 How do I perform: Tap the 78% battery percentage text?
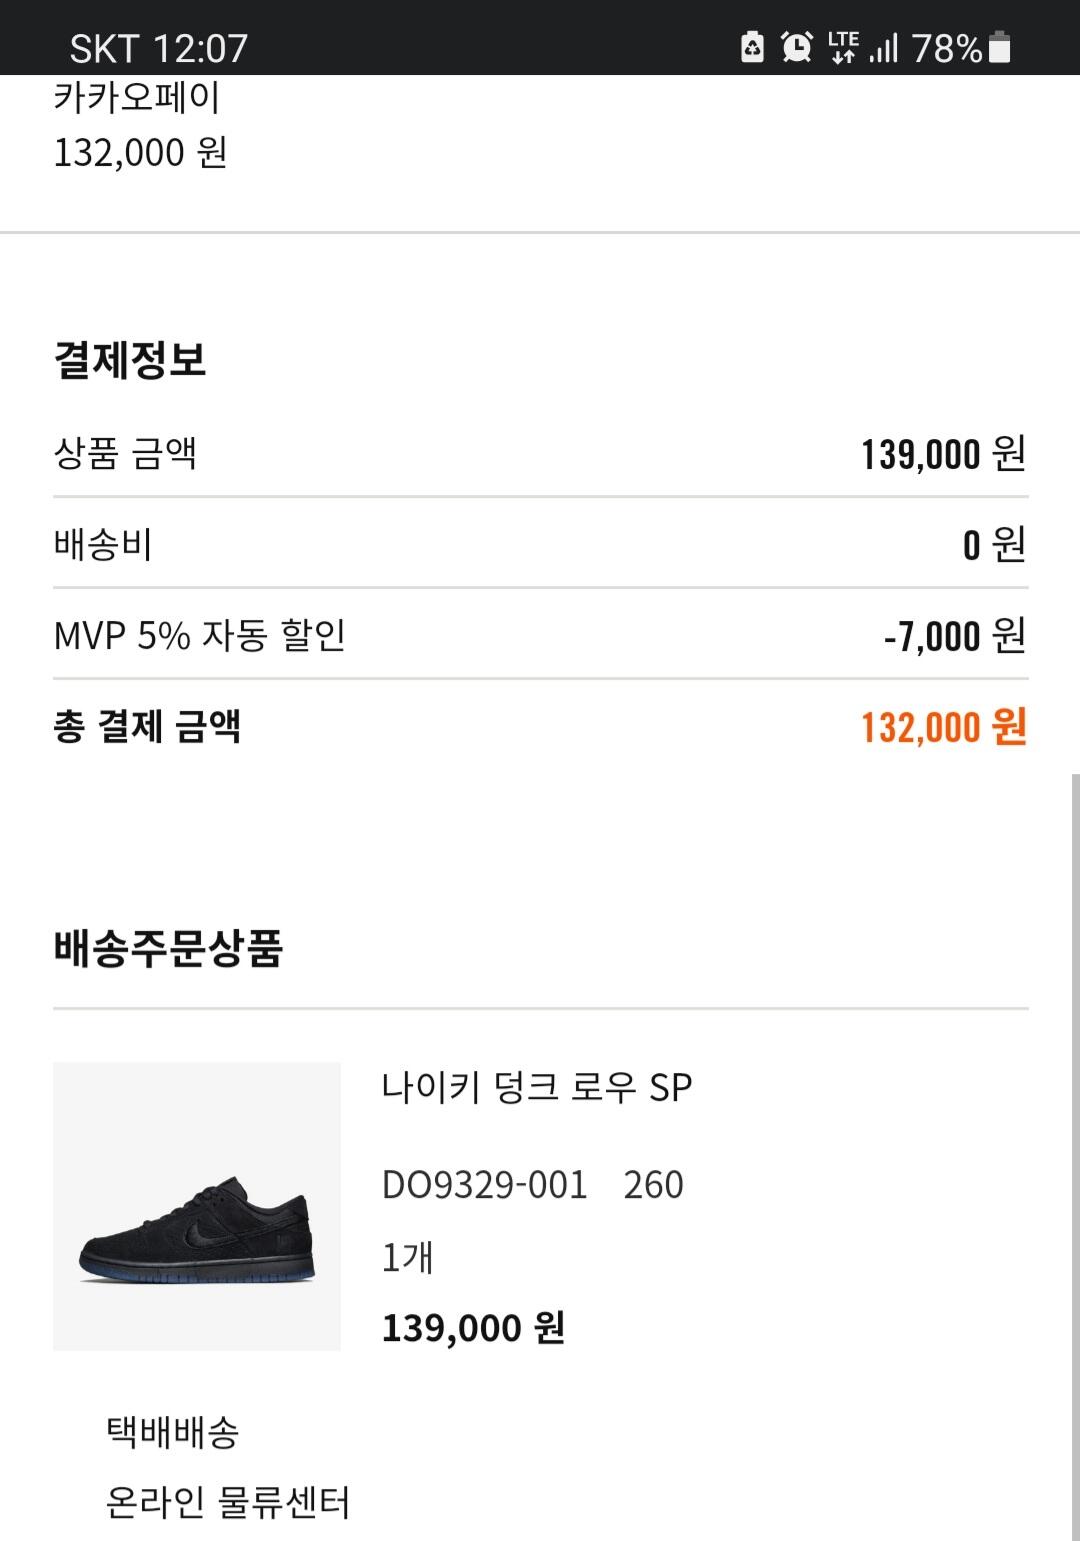[x=947, y=48]
